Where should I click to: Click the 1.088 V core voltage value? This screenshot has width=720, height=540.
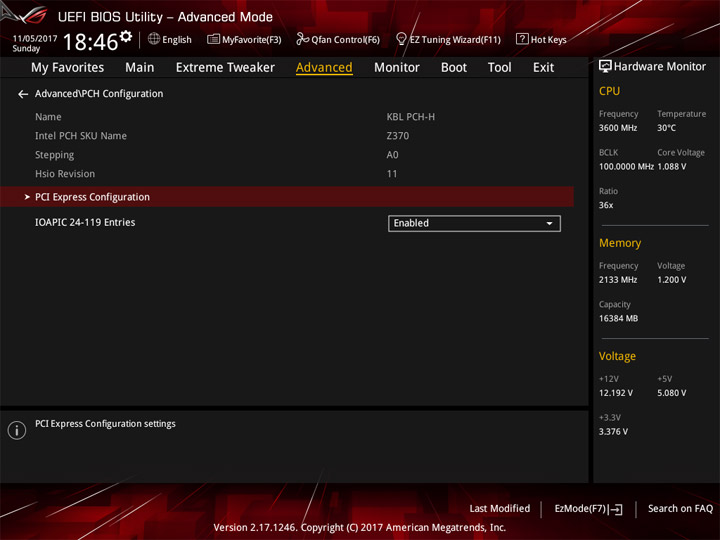click(x=672, y=167)
